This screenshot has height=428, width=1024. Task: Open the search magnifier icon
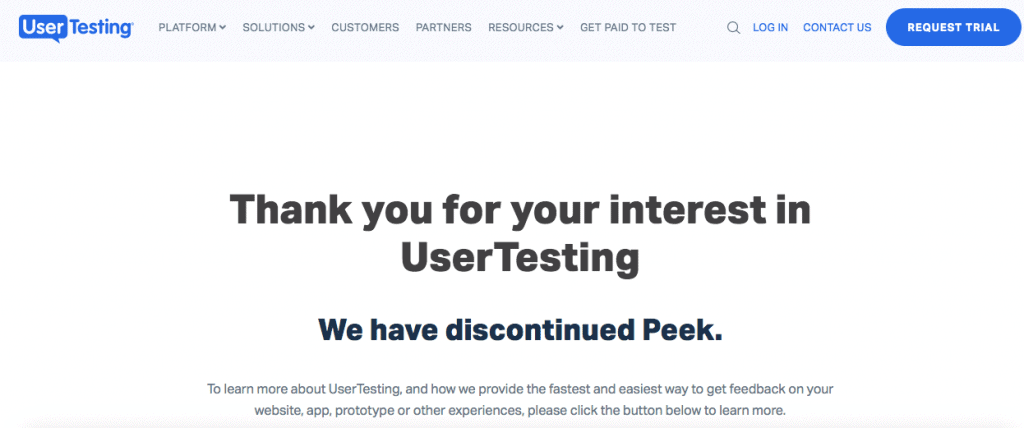click(733, 27)
